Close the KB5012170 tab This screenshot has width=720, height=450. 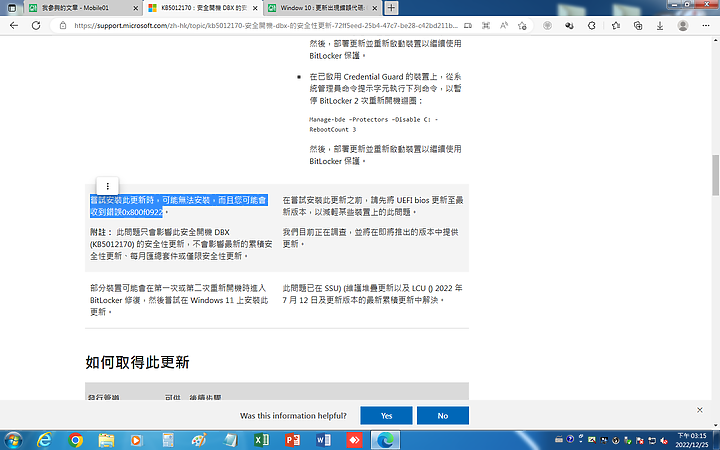[255, 8]
